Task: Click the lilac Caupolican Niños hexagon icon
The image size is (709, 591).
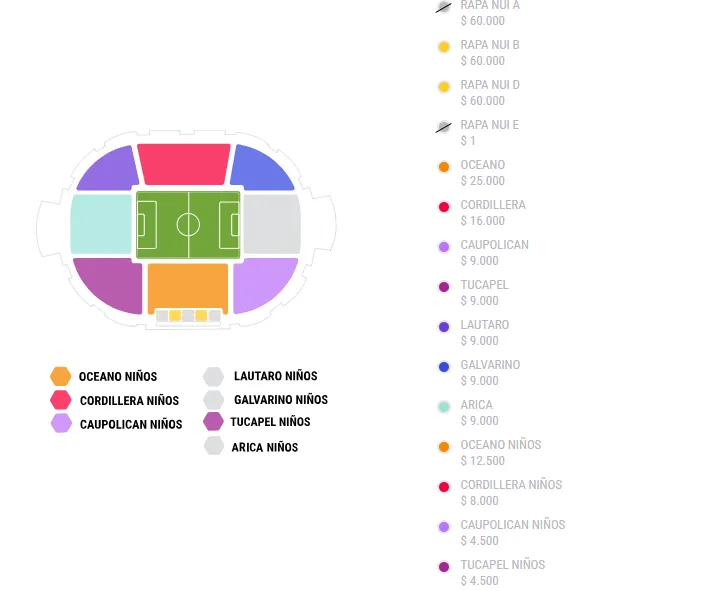Action: 61,423
